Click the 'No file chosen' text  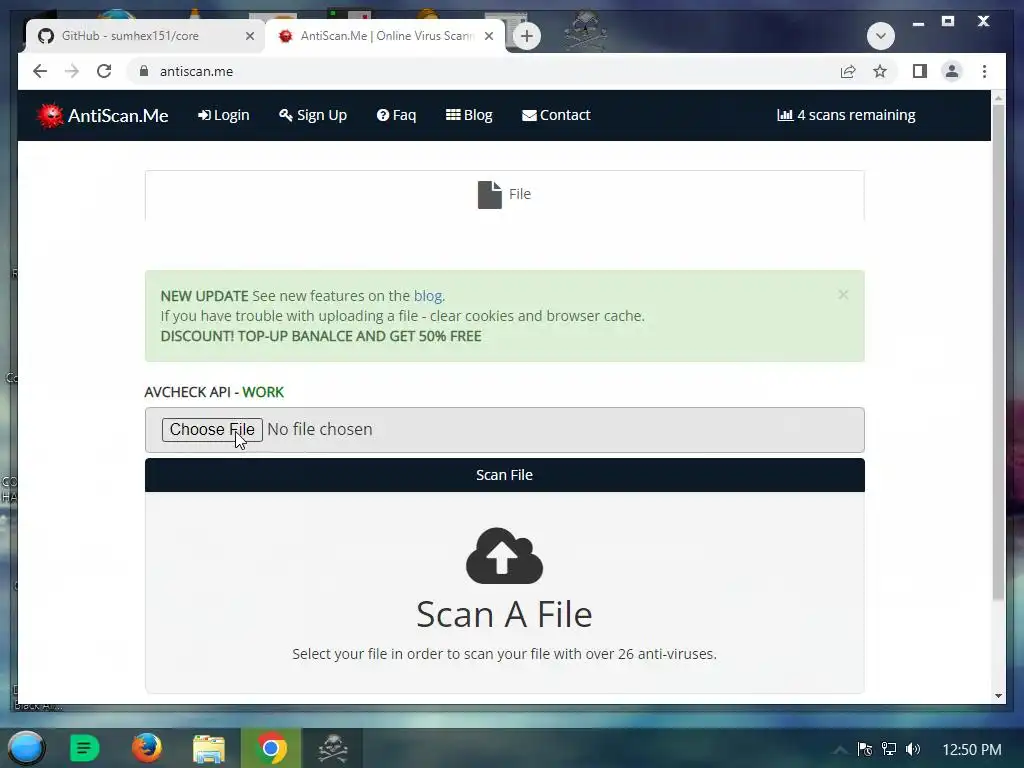(320, 429)
